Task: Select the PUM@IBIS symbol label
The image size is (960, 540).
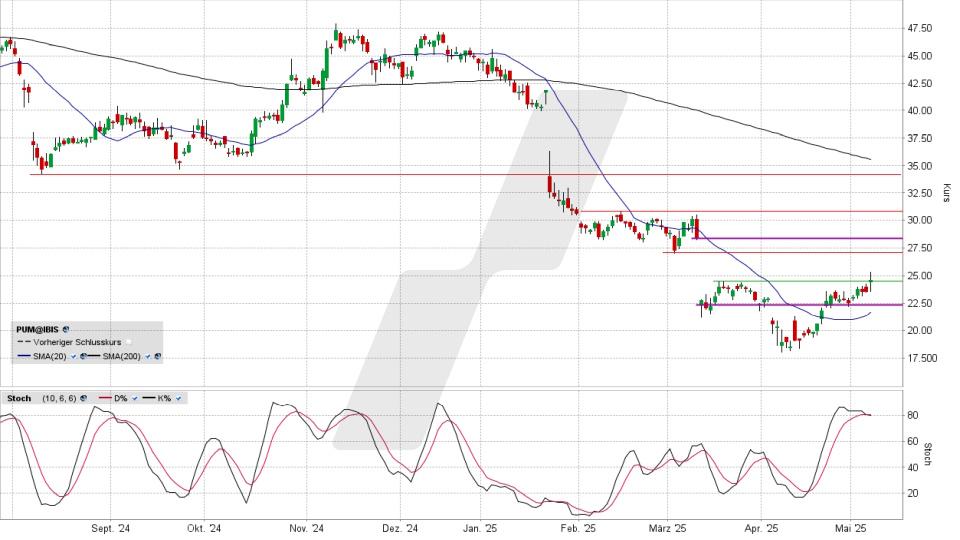Action: pos(37,329)
